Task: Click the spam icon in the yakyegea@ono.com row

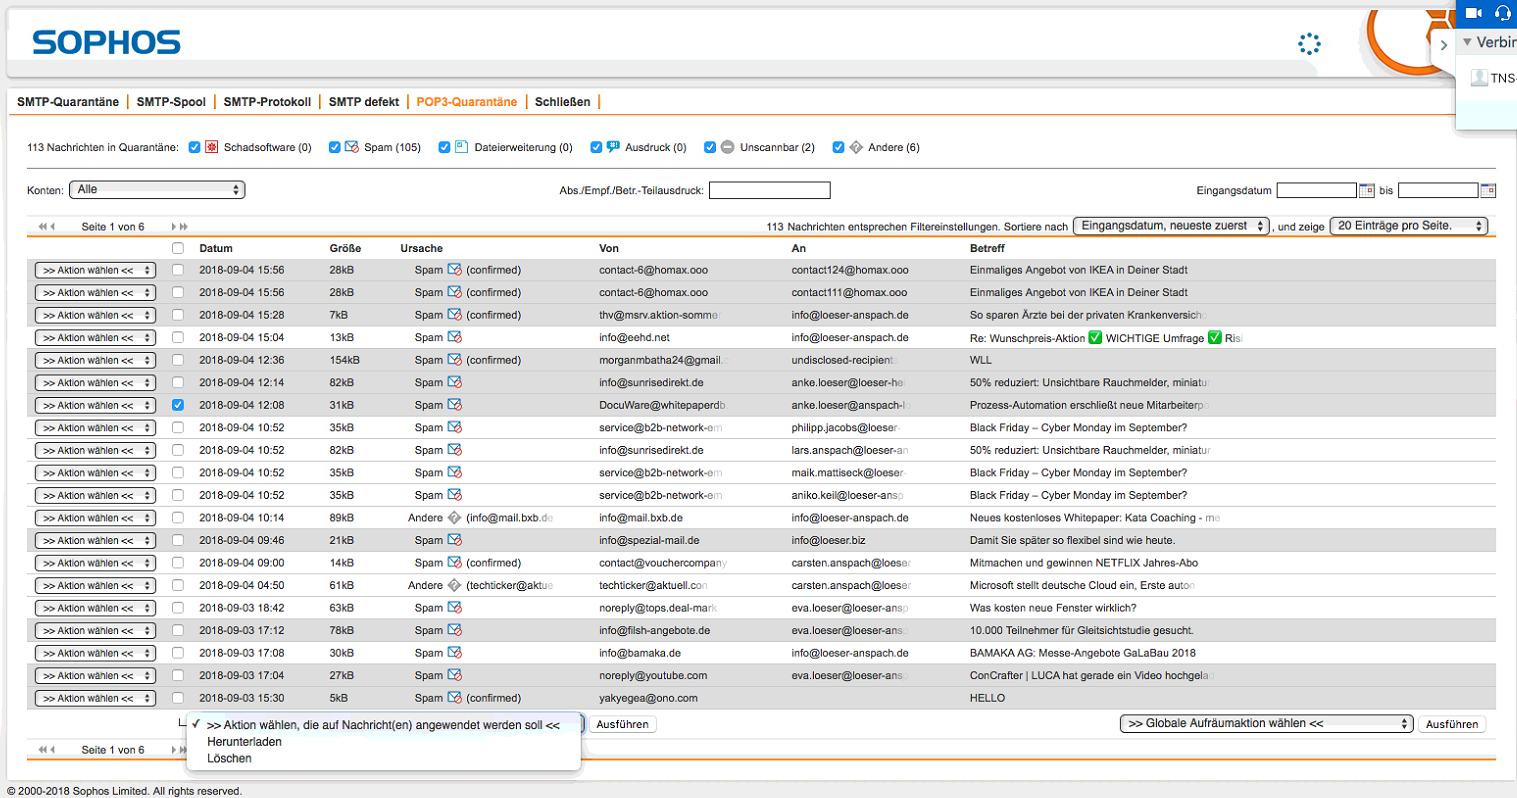Action: click(x=454, y=698)
